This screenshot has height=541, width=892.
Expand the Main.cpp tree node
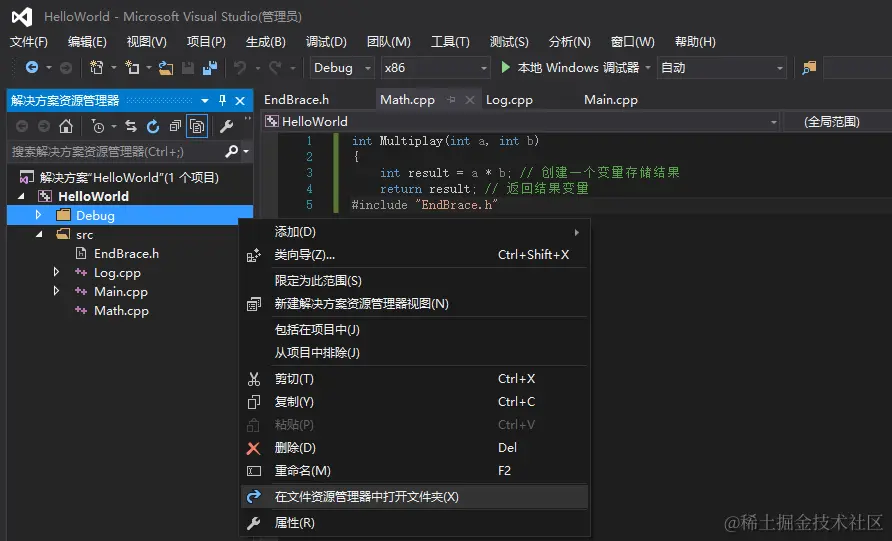click(x=56, y=291)
